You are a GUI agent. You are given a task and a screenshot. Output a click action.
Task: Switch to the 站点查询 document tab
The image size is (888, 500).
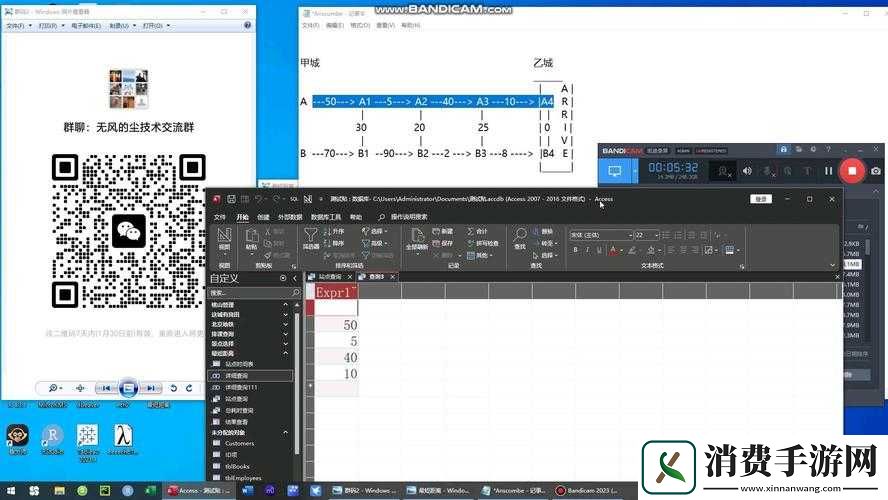[328, 277]
